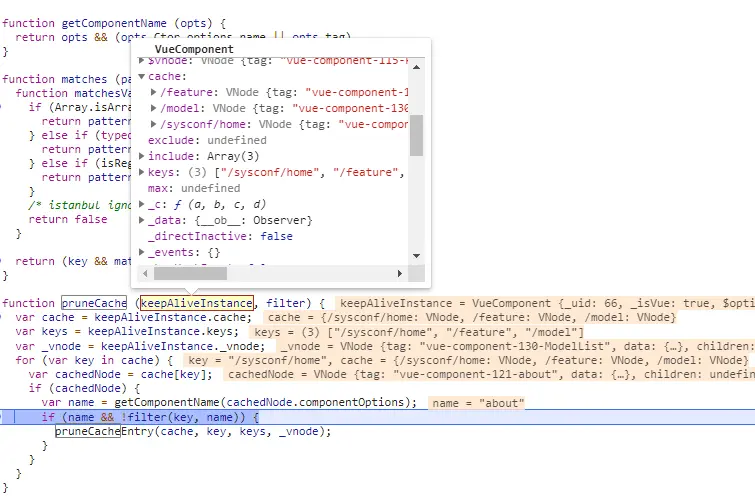Viewport: 755px width, 500px height.
Task: Expand the keys (3) array property
Action: (x=142, y=172)
